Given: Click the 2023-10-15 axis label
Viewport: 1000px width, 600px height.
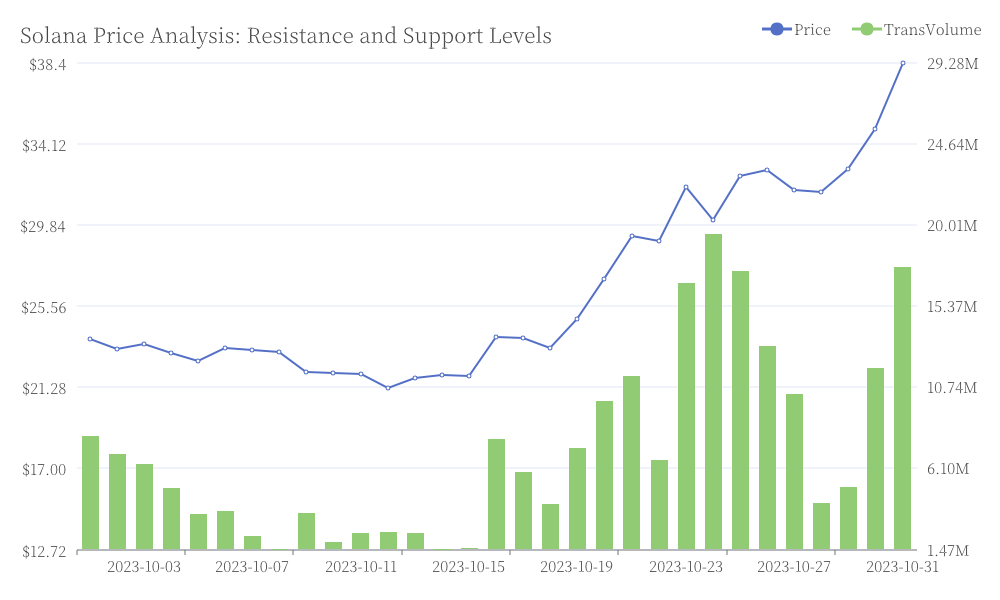Looking at the screenshot, I should click(x=469, y=567).
